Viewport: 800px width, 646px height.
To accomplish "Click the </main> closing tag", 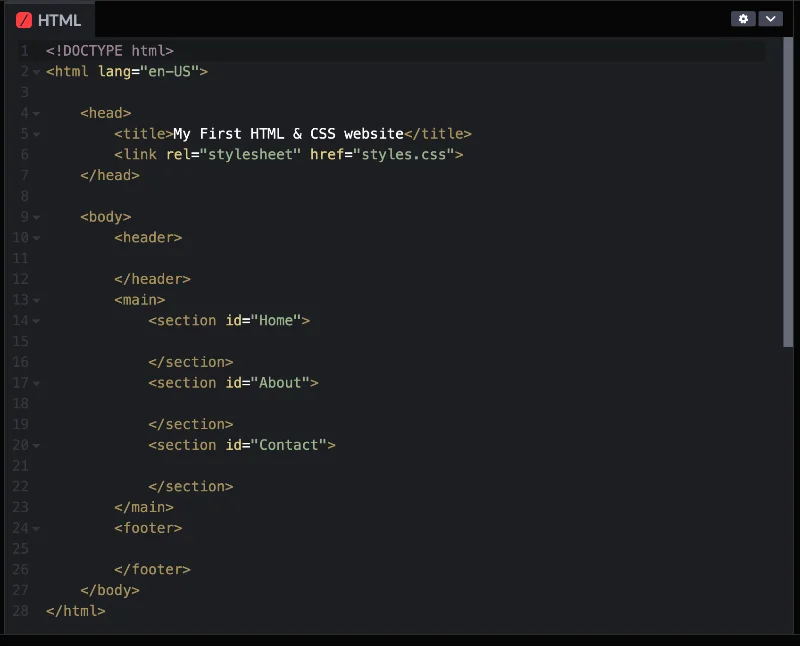I will pos(144,507).
